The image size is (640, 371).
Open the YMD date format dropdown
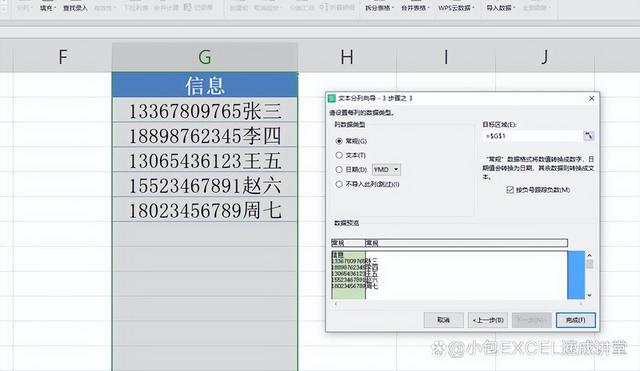click(x=387, y=169)
